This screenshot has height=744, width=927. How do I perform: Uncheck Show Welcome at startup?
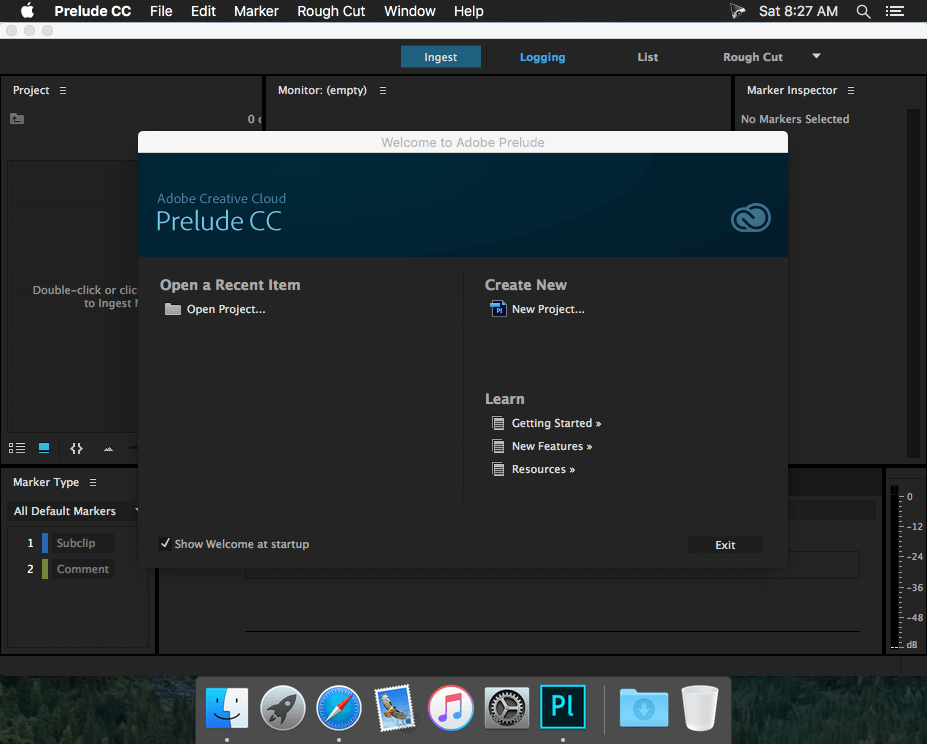[x=165, y=543]
